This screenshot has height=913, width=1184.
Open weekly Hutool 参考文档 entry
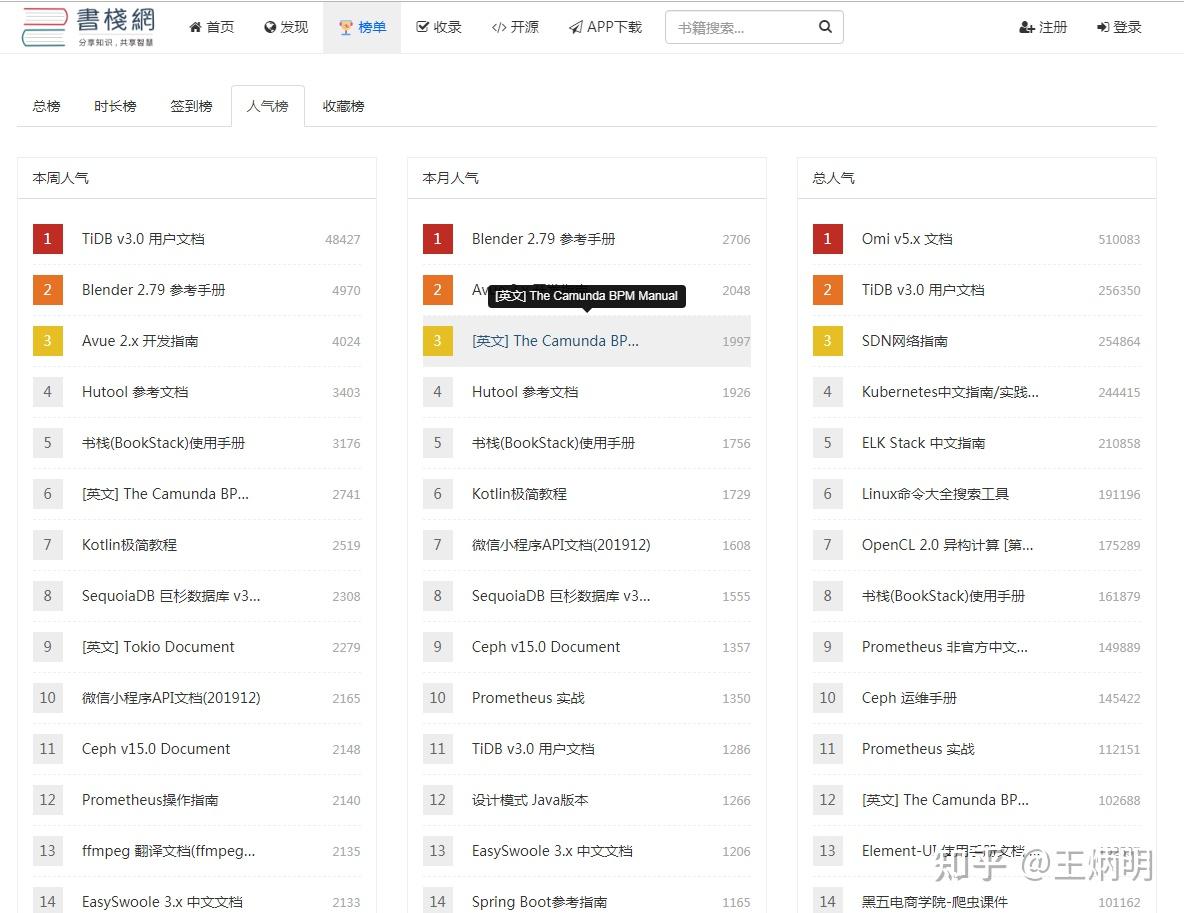click(x=135, y=392)
